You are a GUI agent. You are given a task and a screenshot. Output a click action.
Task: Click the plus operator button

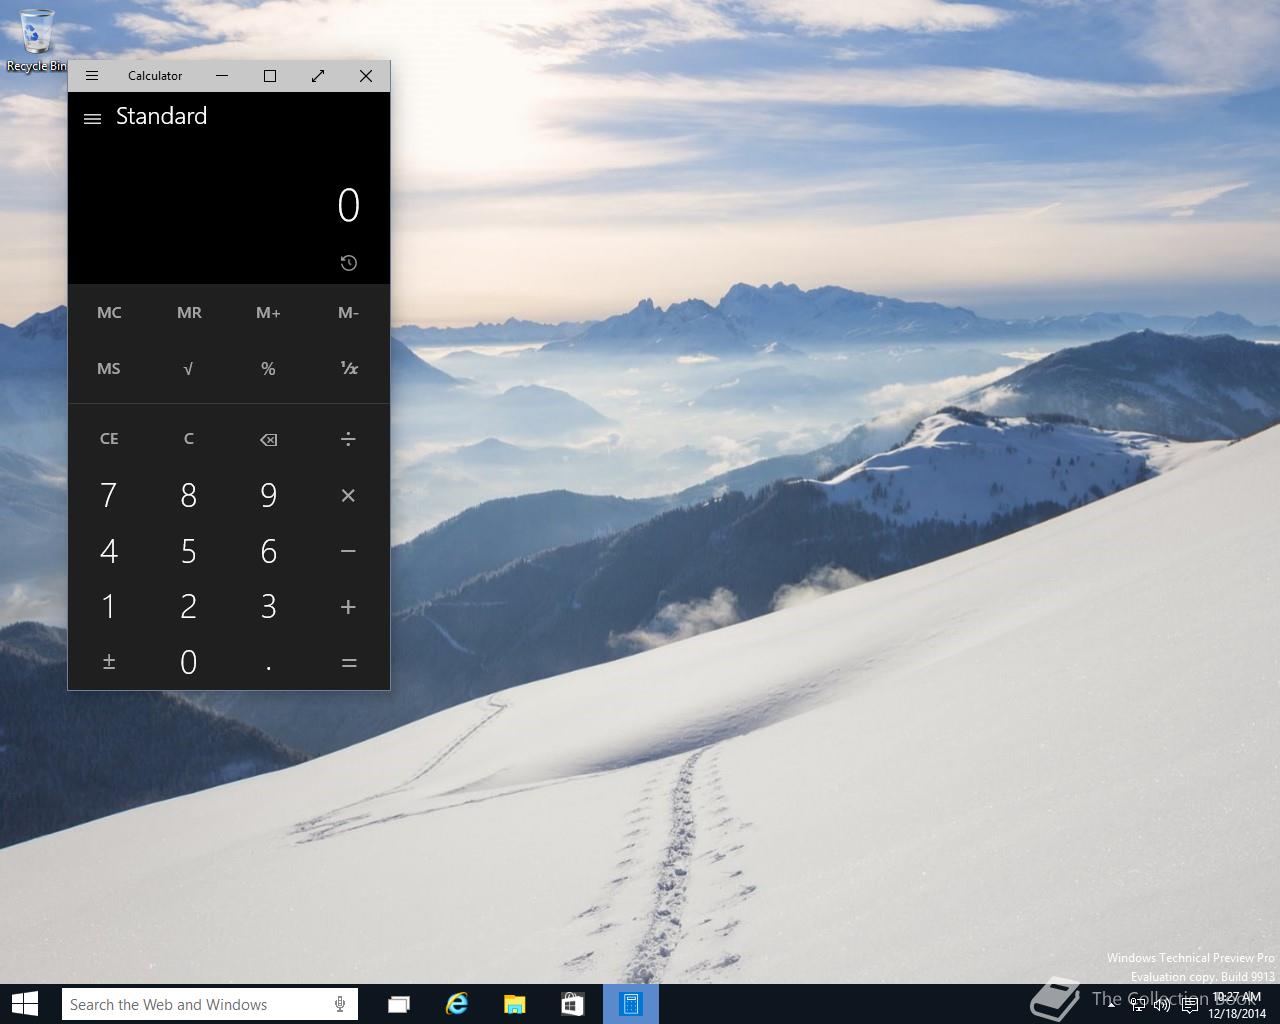point(348,607)
